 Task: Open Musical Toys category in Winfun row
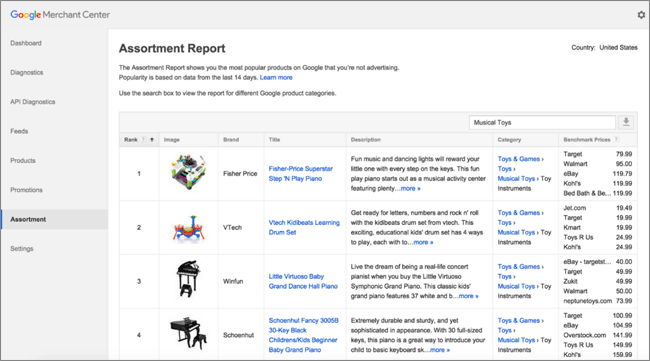click(516, 286)
